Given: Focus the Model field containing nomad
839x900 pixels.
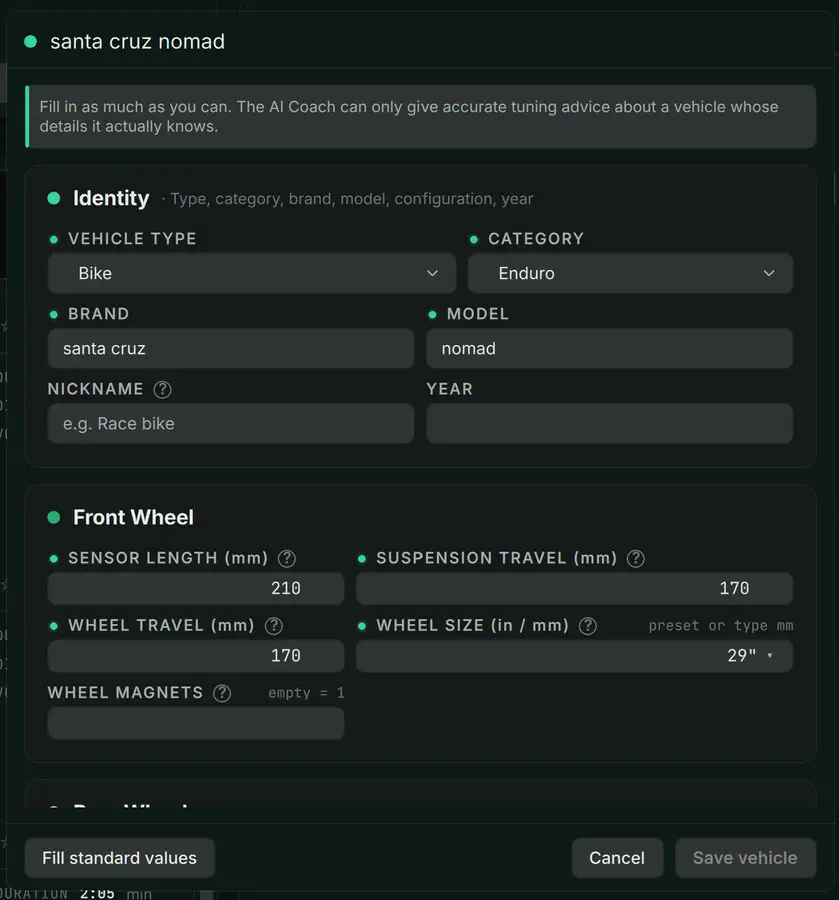Looking at the screenshot, I should click(x=609, y=348).
